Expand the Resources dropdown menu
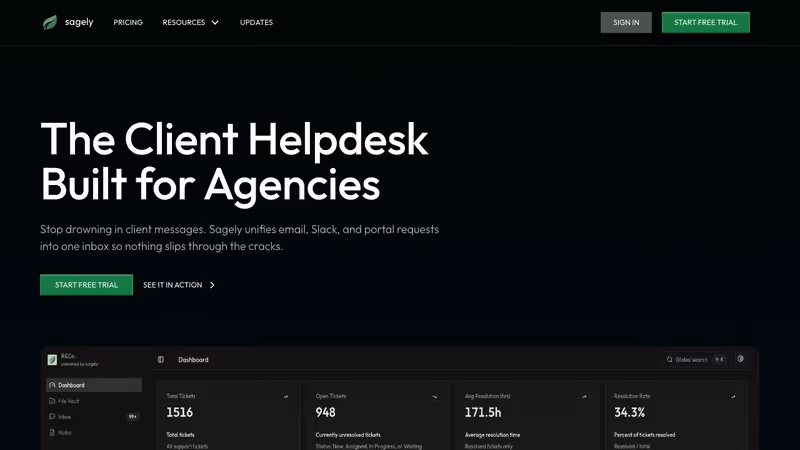Screen dimensions: 800x450 click(190, 22)
